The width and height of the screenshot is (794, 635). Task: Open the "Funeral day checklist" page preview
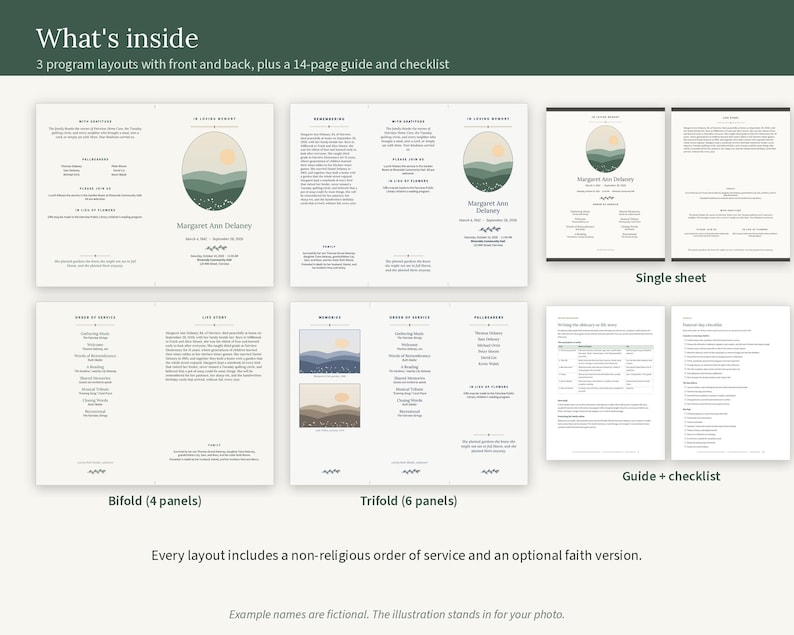(730, 383)
